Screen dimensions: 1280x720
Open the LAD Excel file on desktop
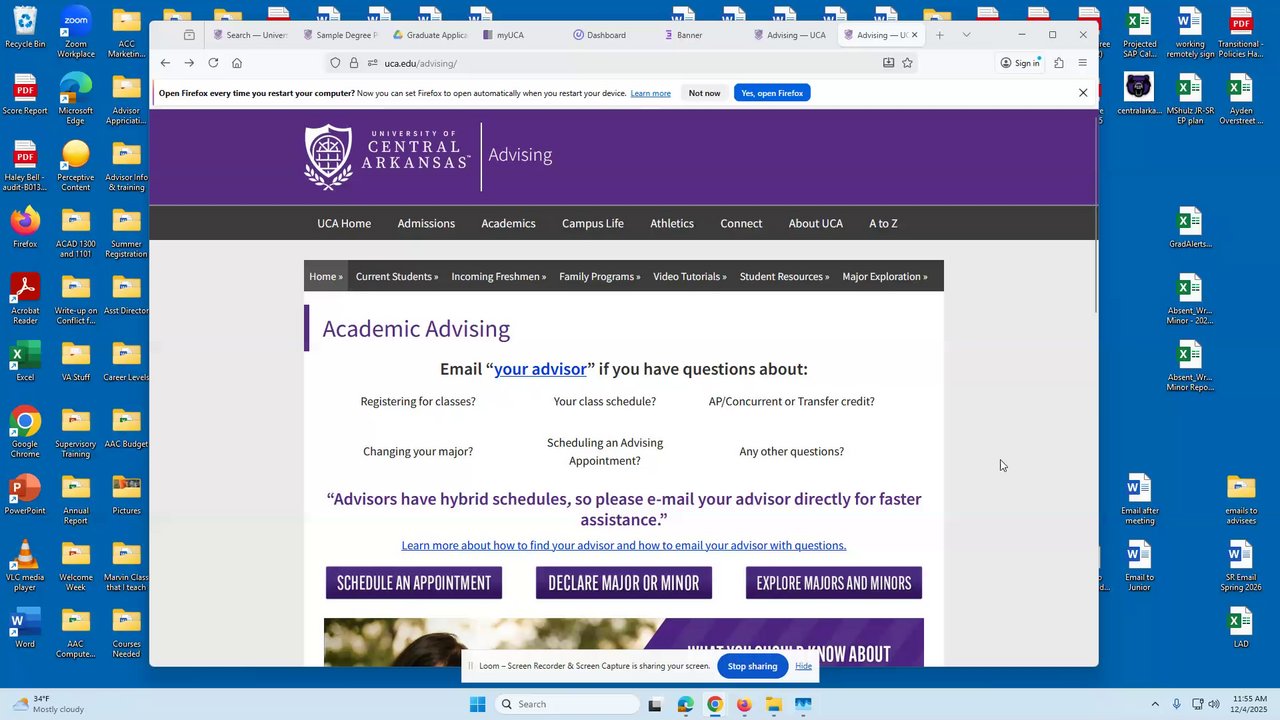[1241, 628]
